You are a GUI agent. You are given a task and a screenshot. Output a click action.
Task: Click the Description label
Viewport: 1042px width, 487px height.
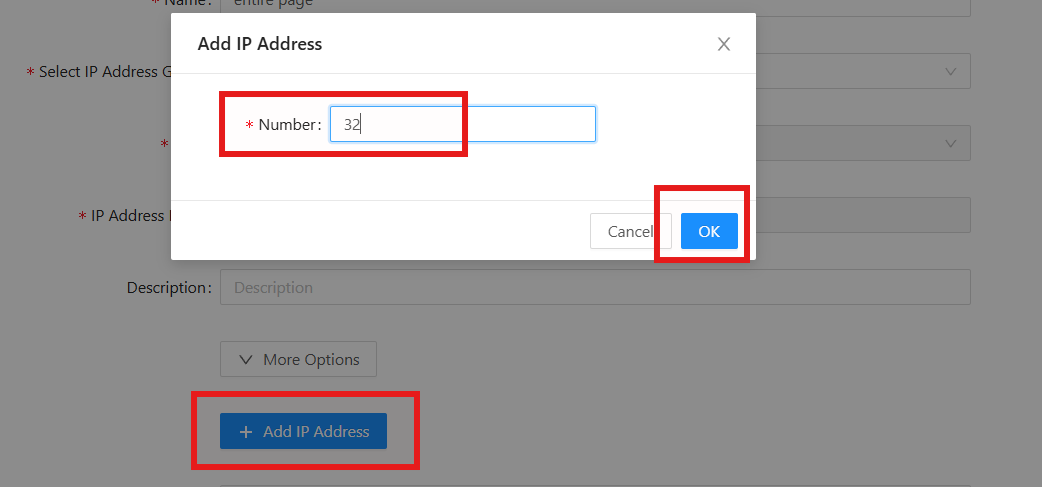click(x=168, y=287)
